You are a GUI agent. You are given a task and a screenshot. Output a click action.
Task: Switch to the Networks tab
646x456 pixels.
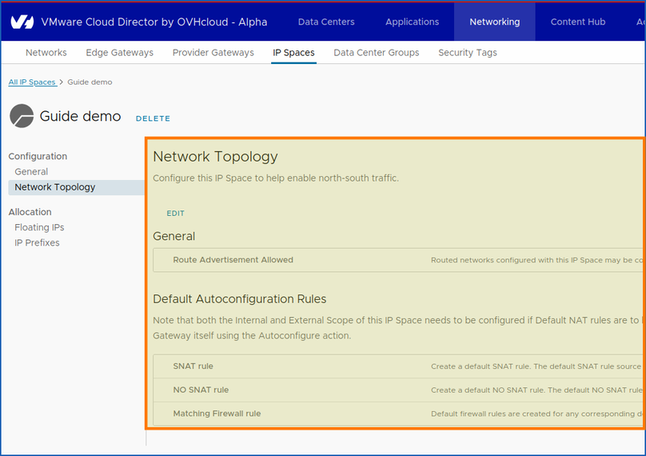pos(46,53)
